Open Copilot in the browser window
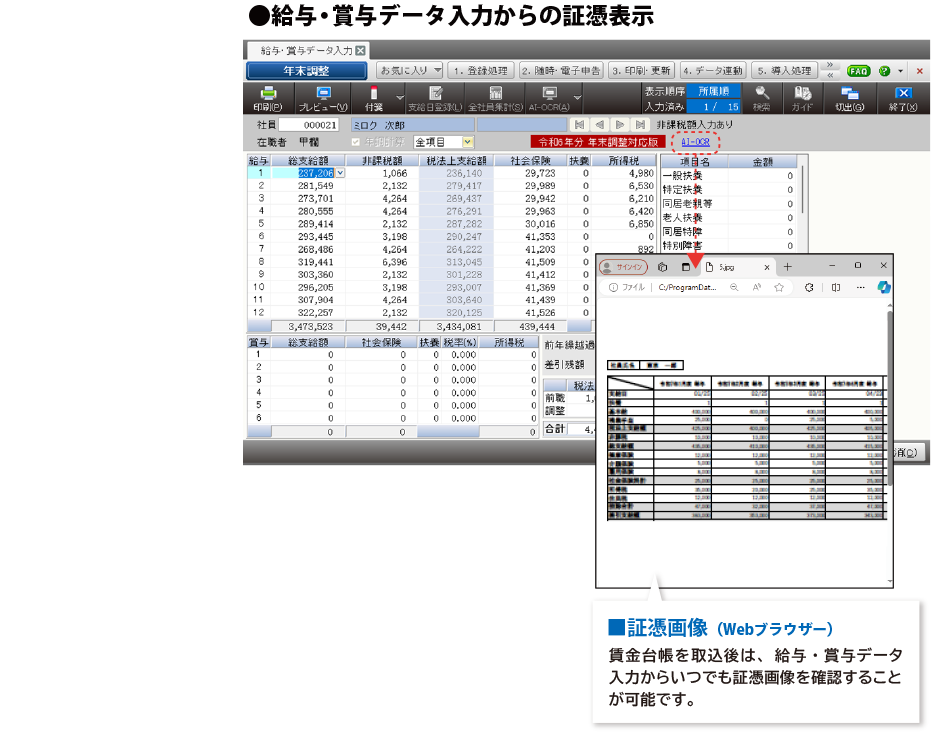949x733 pixels. coord(882,287)
